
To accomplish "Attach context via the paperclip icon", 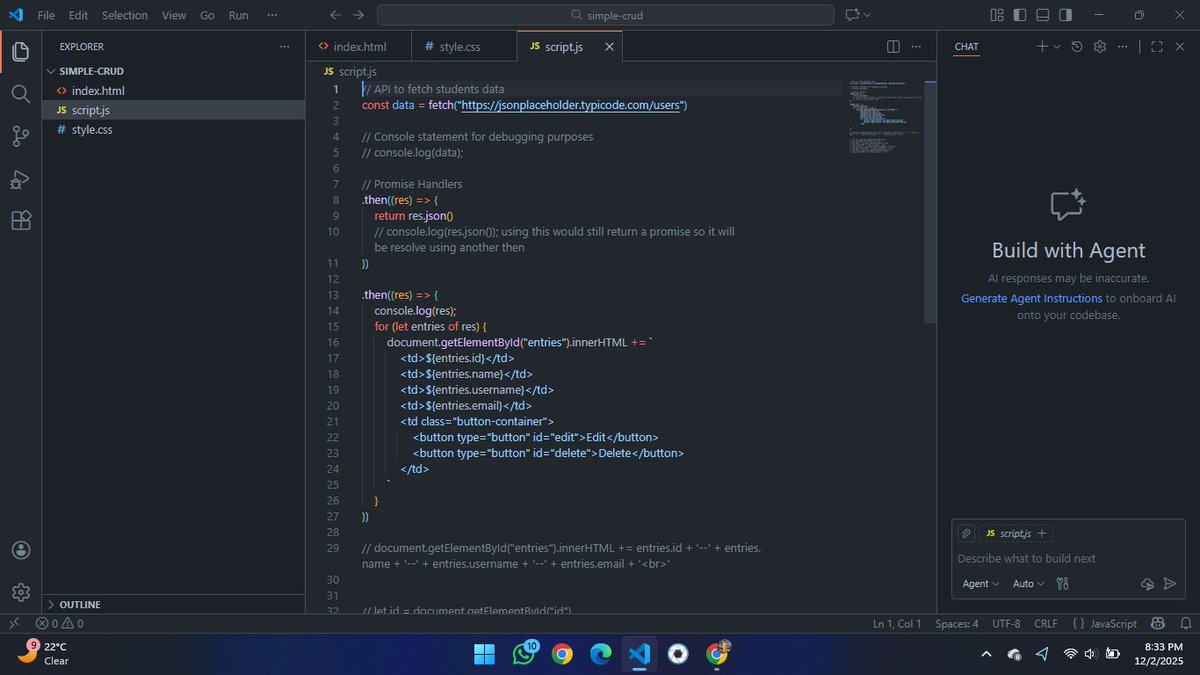I will [x=966, y=533].
